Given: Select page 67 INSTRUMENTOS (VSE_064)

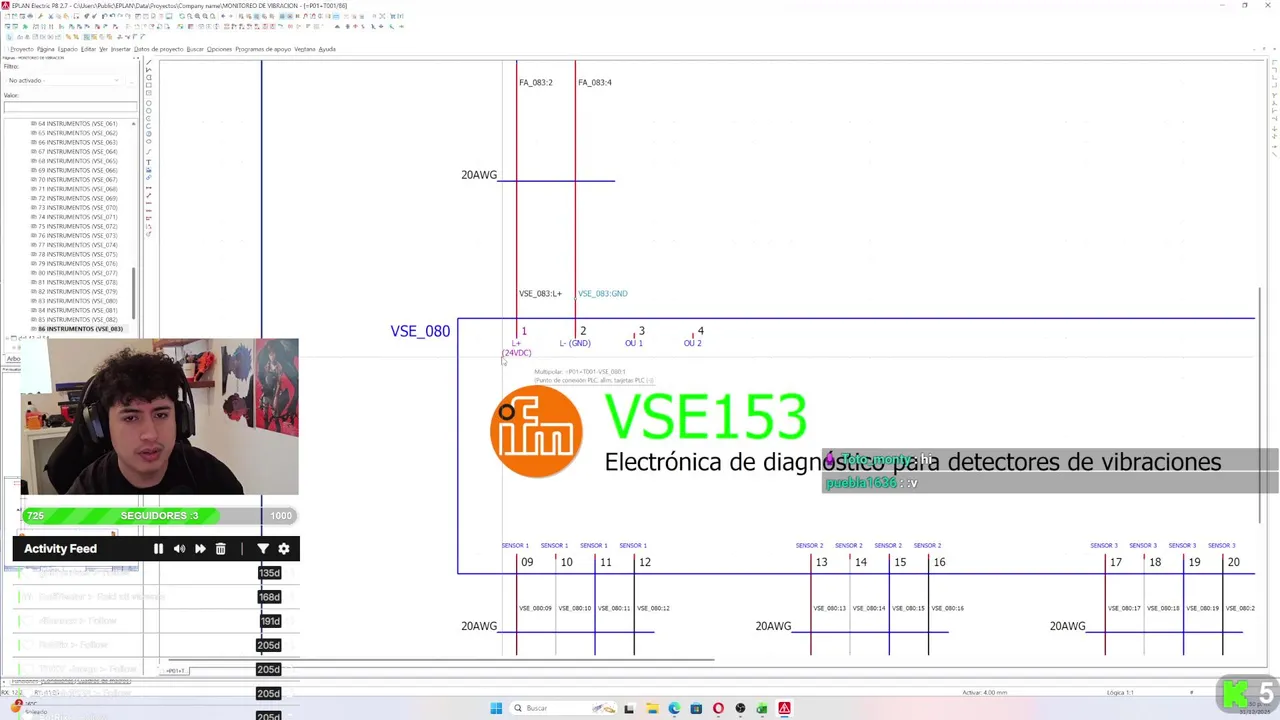Looking at the screenshot, I should tap(77, 152).
